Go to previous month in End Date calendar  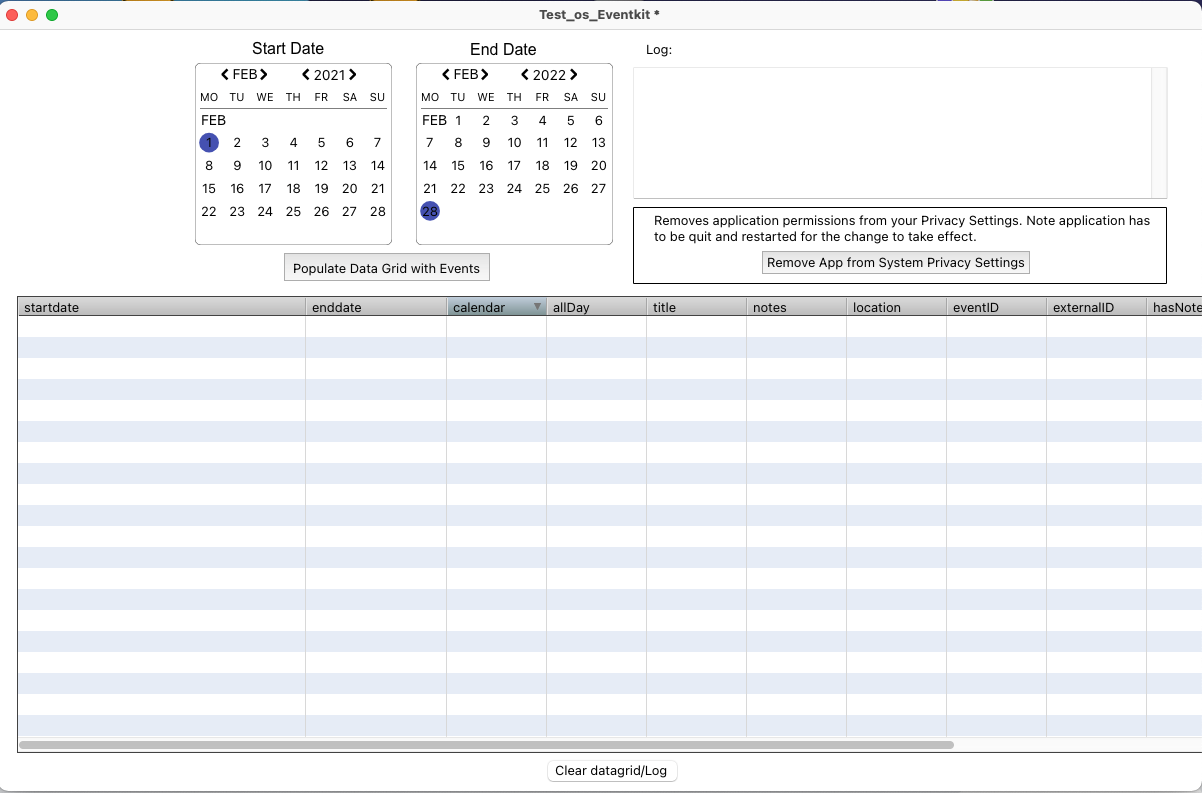[x=446, y=75]
